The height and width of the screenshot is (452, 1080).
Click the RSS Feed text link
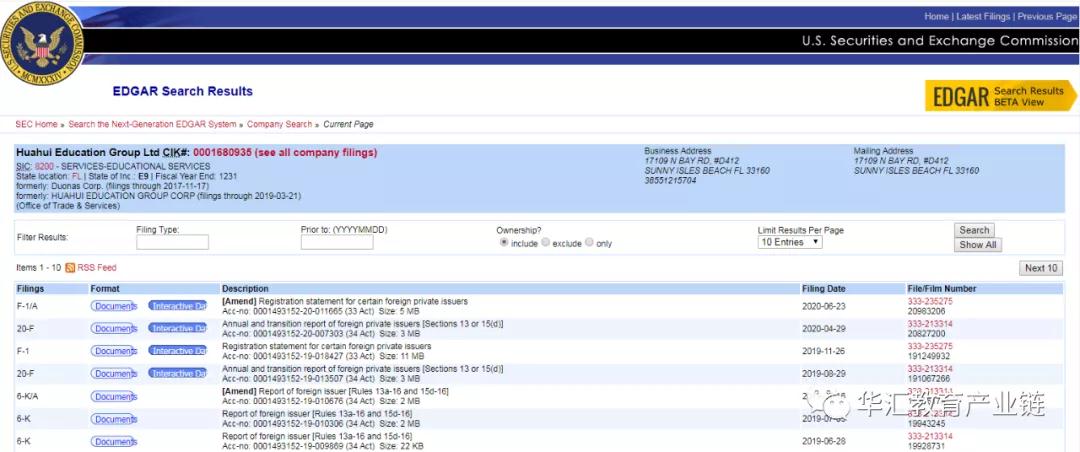(x=97, y=267)
